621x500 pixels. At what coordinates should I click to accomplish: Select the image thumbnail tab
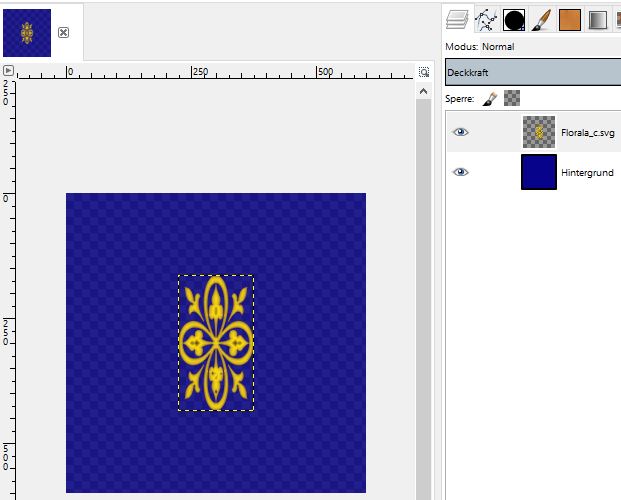(x=27, y=33)
